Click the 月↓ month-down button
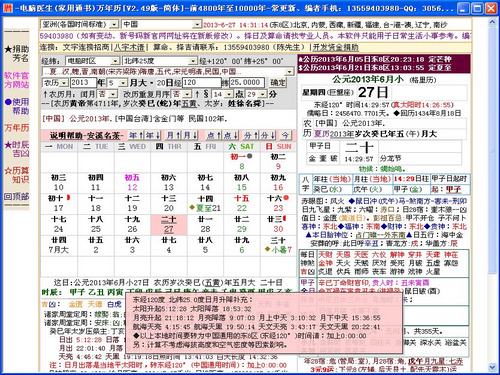The height and width of the screenshot is (375, 500). coord(190,135)
